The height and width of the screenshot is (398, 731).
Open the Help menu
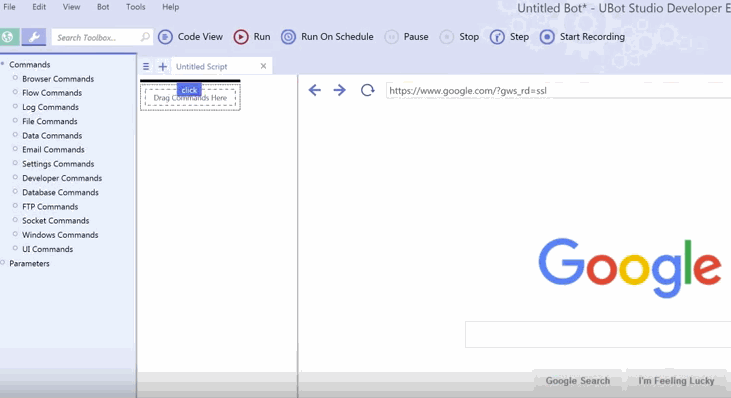pos(171,7)
